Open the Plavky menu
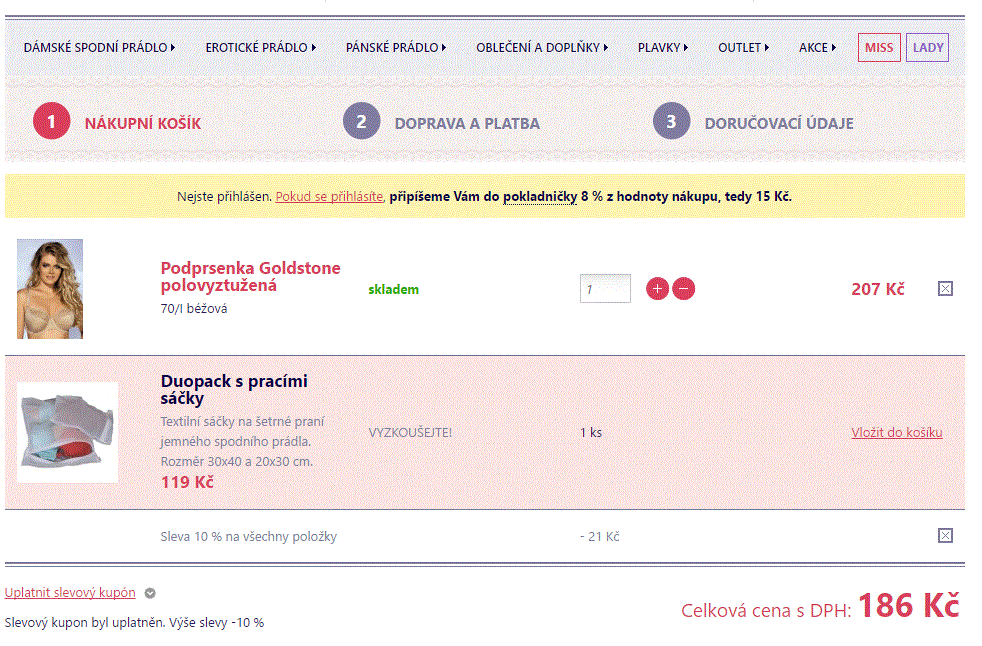This screenshot has width=982, height=646. tap(663, 48)
